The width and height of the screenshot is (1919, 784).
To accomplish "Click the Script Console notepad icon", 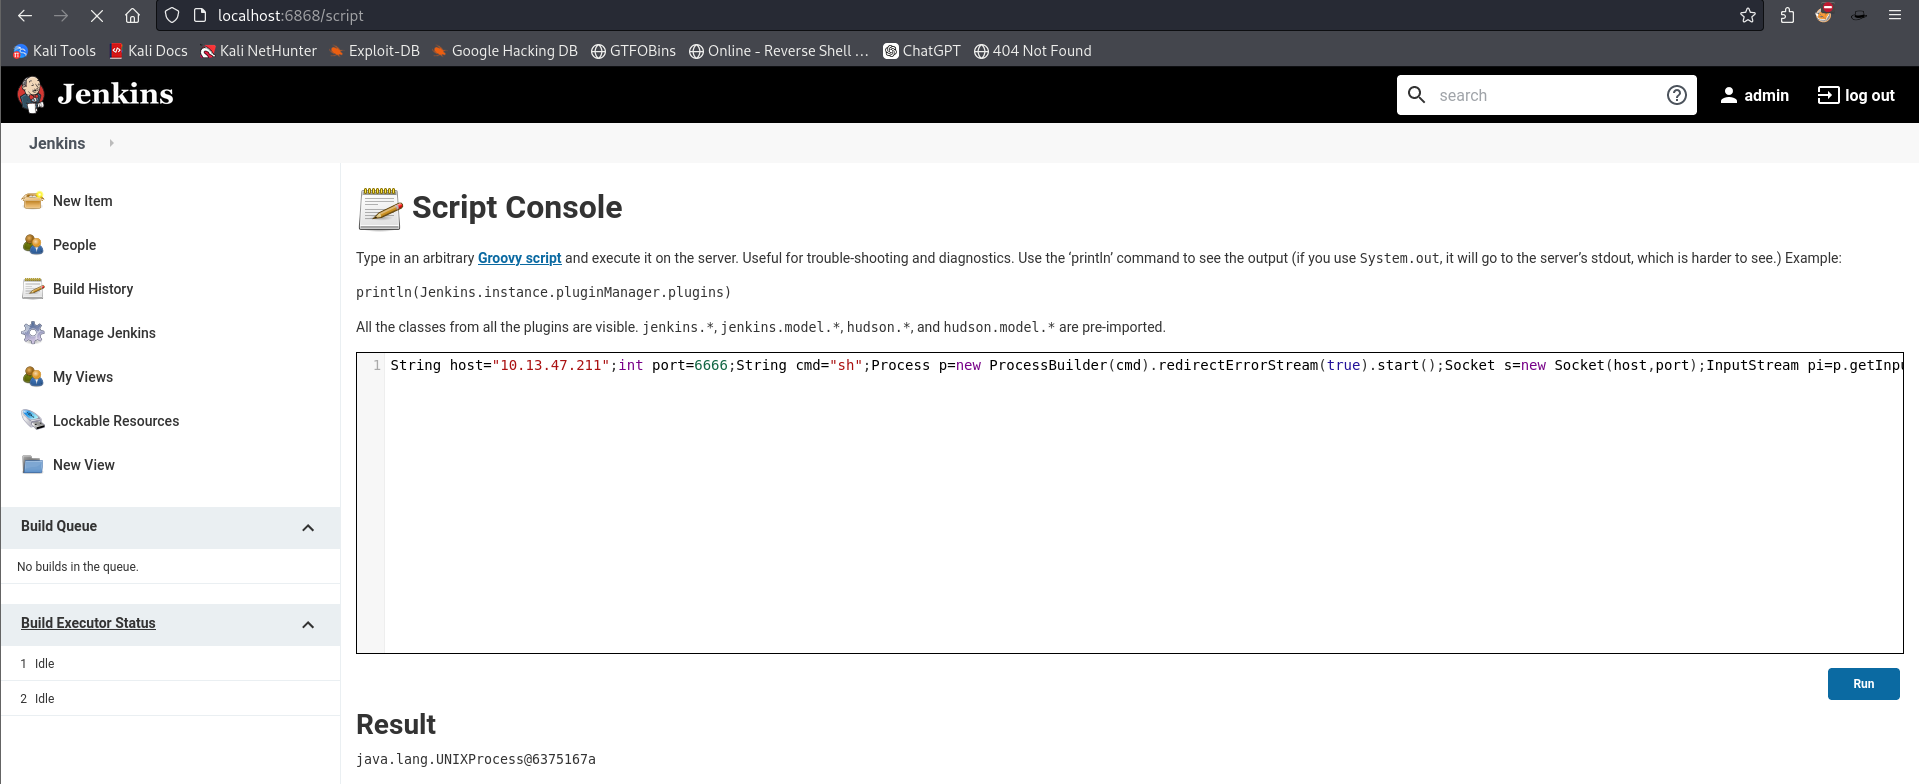I will pyautogui.click(x=380, y=208).
